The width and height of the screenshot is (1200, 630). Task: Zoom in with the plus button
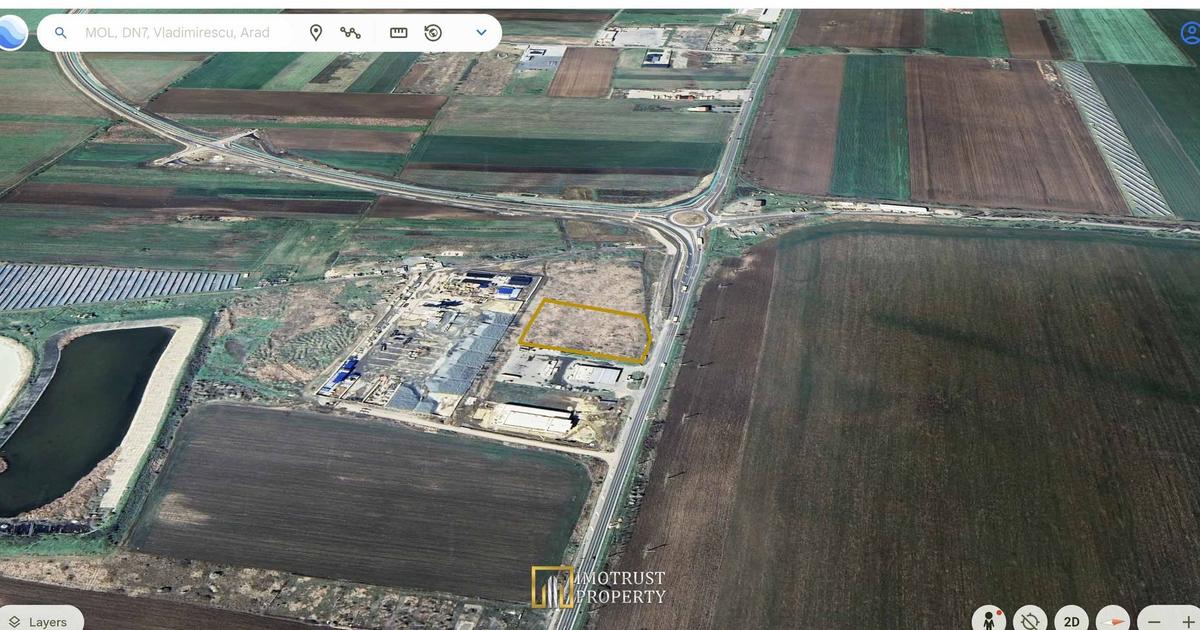tap(1188, 621)
